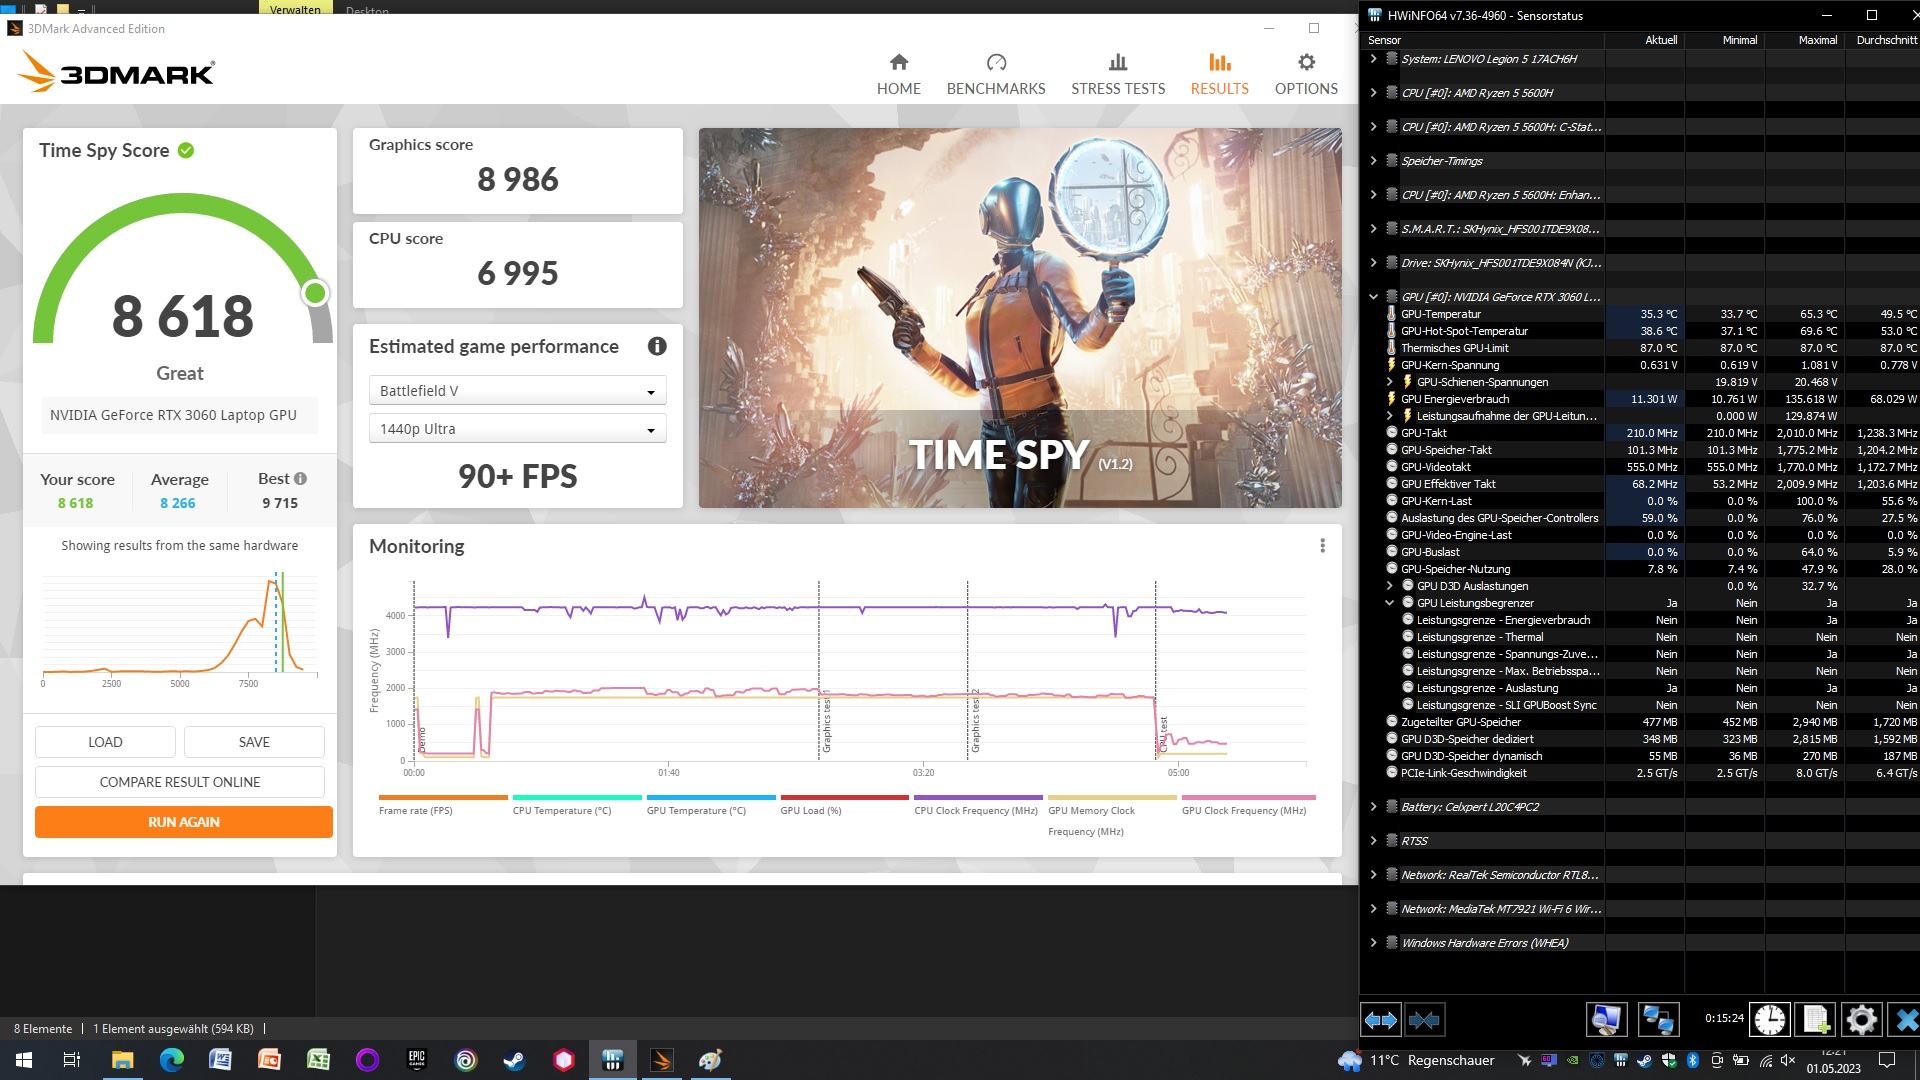Click the TIME SPY preview image
The image size is (1920, 1080).
pos(1020,318)
